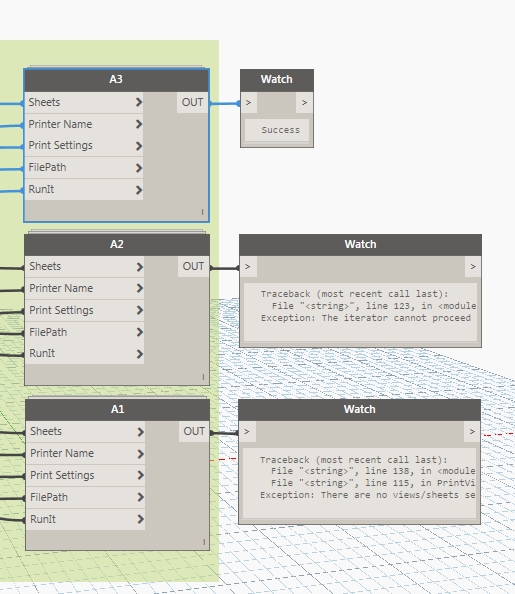The image size is (515, 594).
Task: Click the FilePath chevron on A3 node
Action: (x=139, y=168)
